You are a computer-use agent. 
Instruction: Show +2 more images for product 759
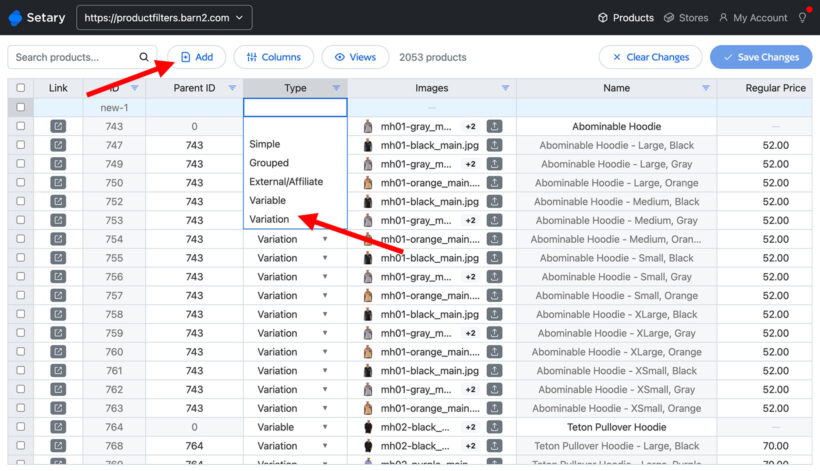[x=471, y=334]
